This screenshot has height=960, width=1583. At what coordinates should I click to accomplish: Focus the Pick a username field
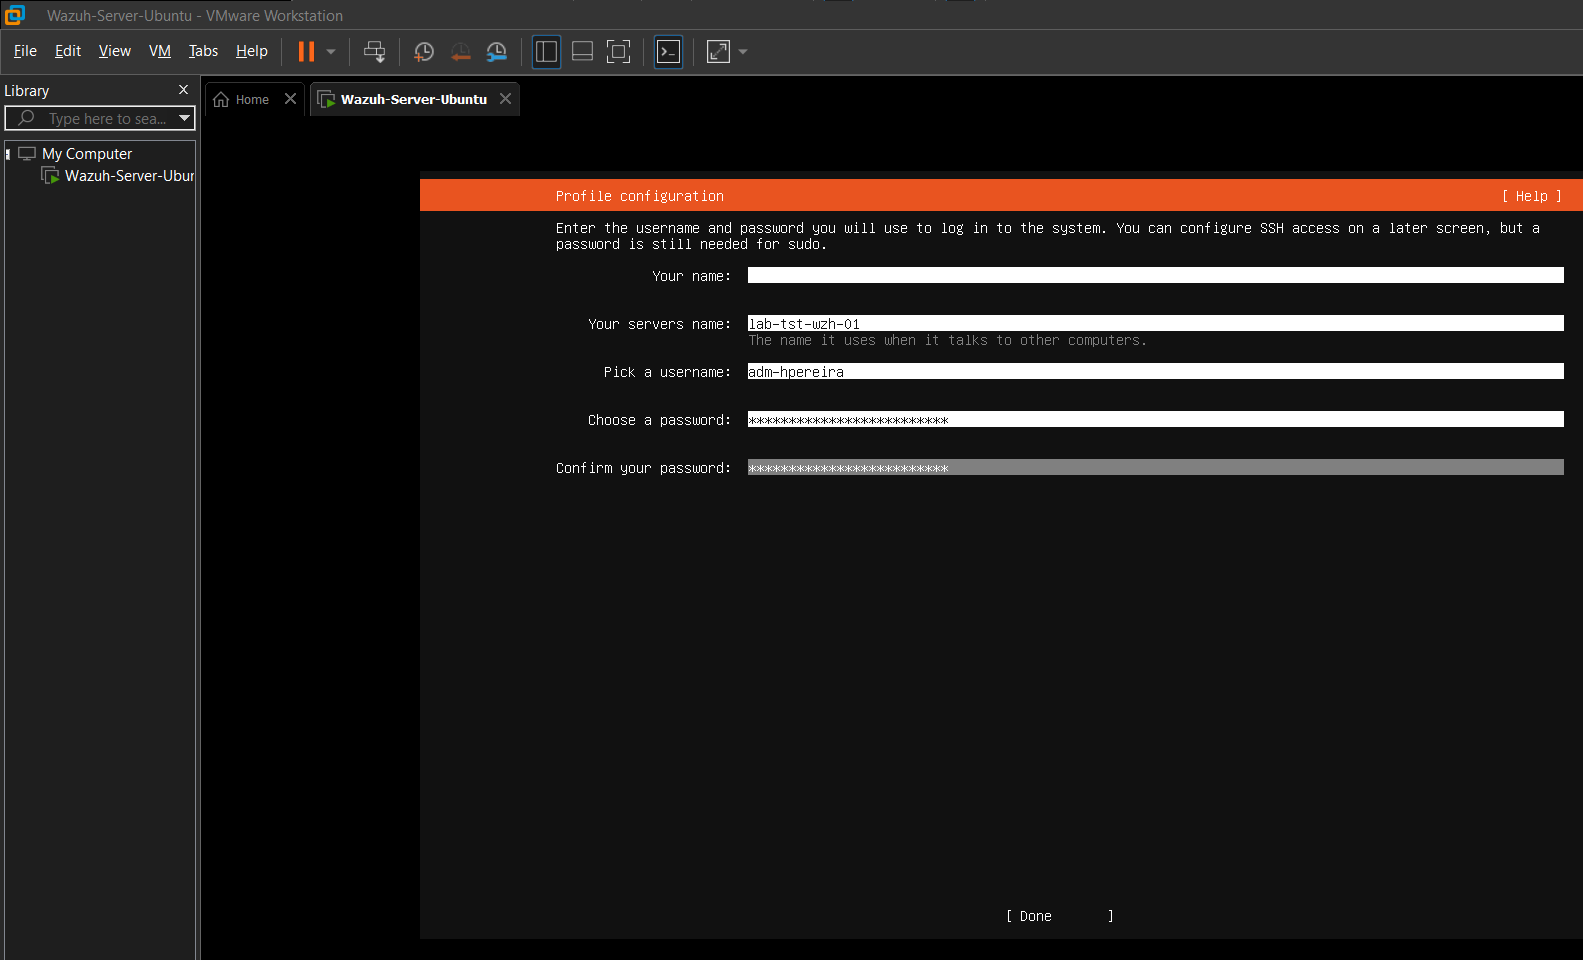[x=1155, y=371]
